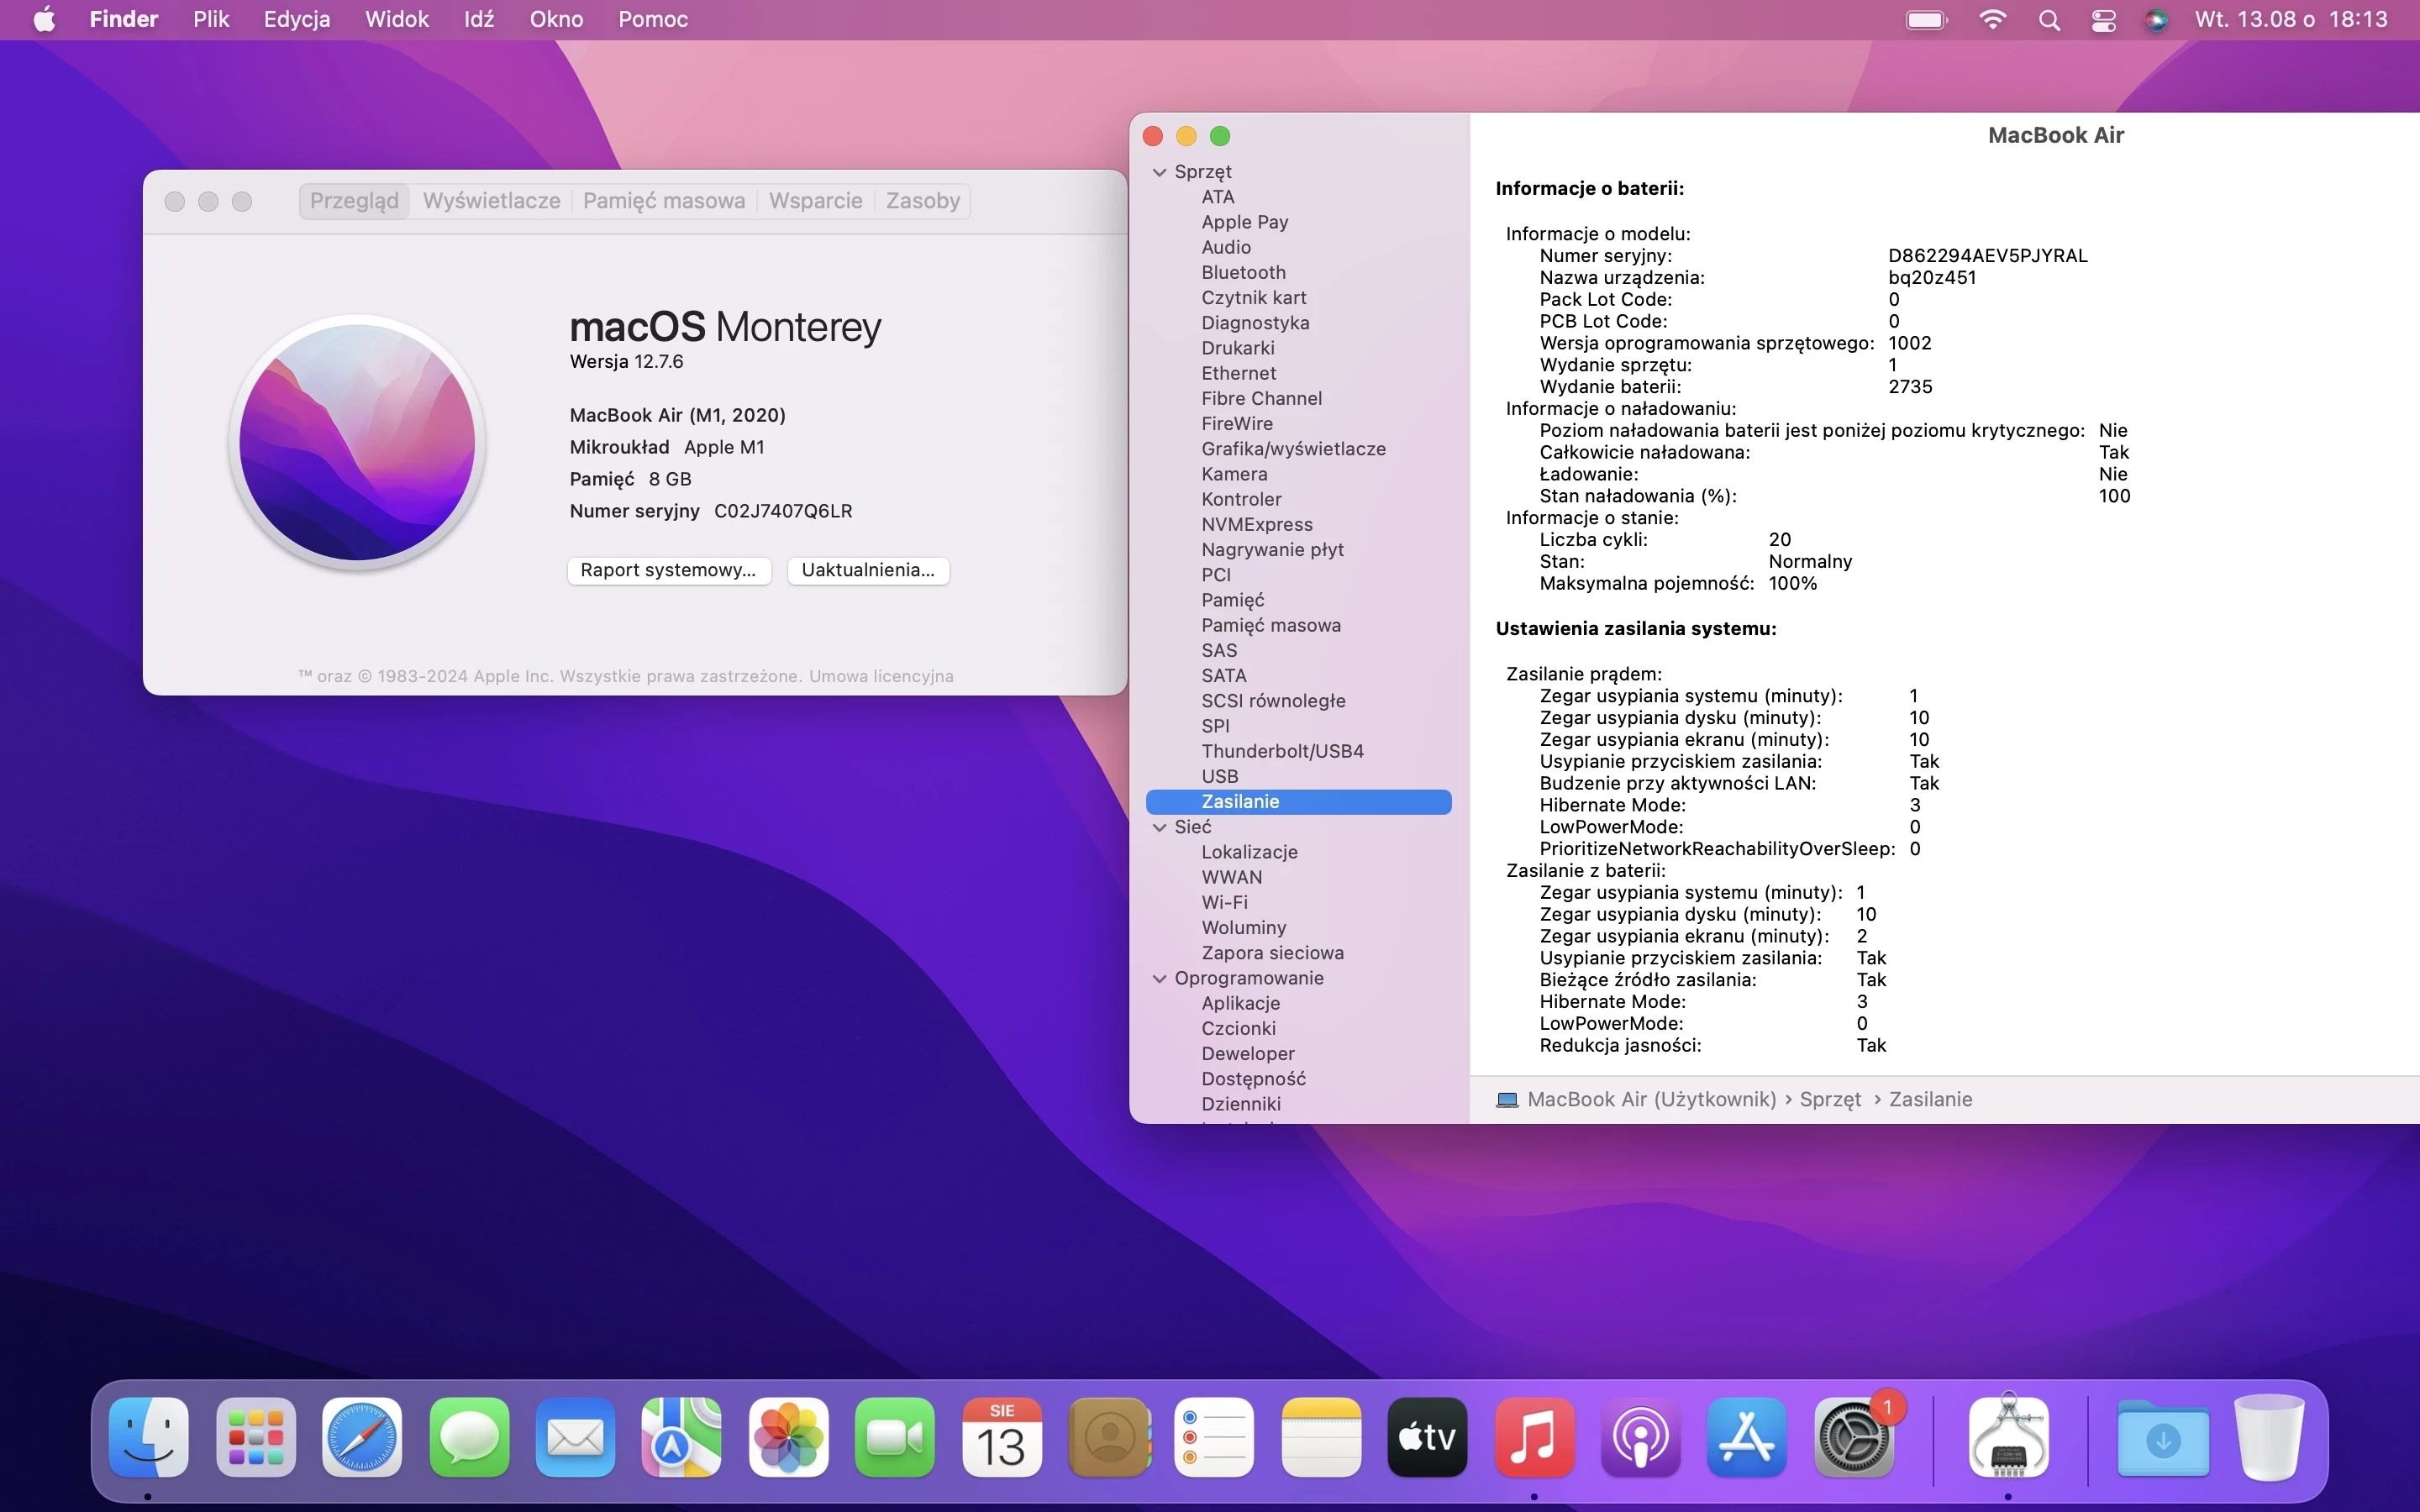Screen dimensions: 2420x1512
Task: Launch Podcasts from the Dock
Action: (x=1640, y=1437)
